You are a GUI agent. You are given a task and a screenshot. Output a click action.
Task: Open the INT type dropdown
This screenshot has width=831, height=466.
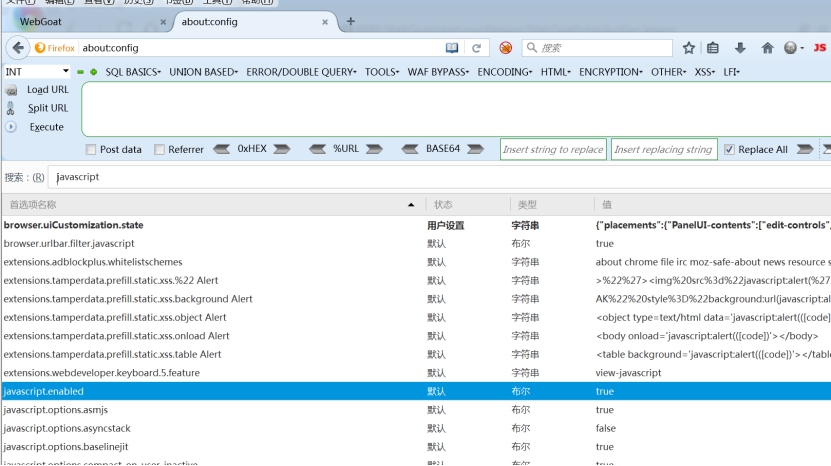coord(37,72)
